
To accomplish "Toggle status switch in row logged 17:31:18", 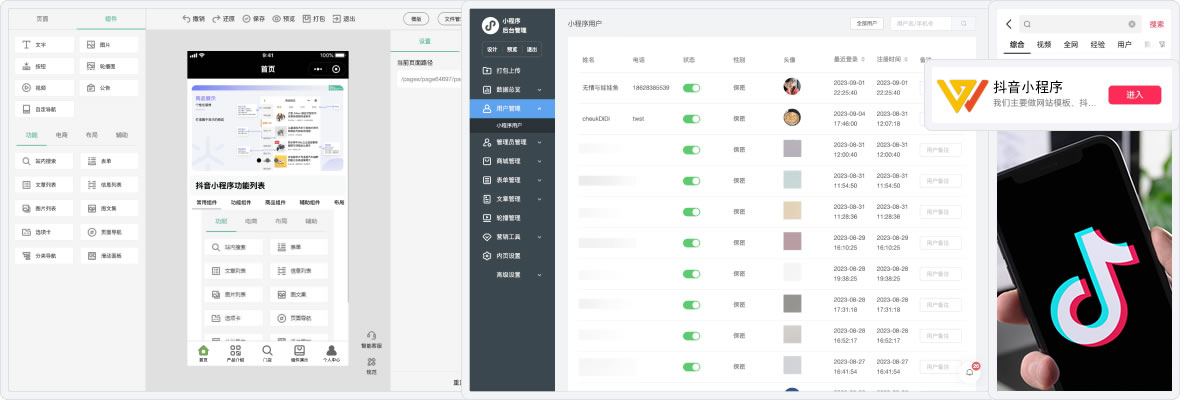I will [691, 305].
